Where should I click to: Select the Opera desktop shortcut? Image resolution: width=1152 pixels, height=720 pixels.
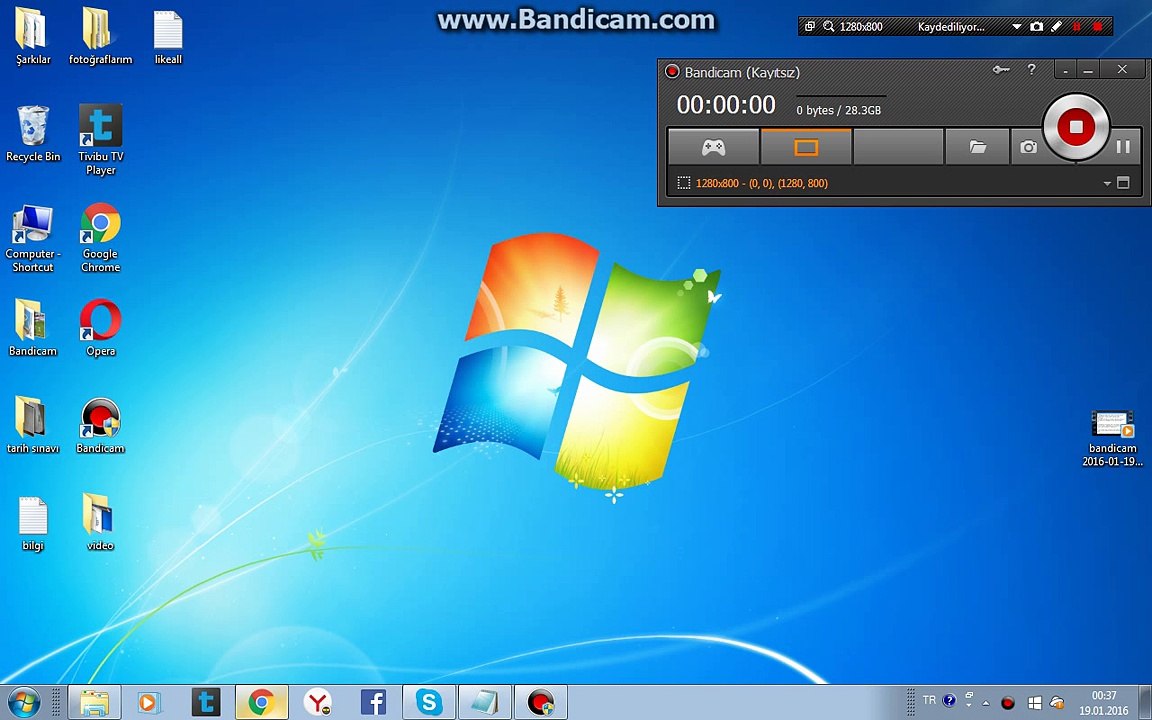[101, 328]
